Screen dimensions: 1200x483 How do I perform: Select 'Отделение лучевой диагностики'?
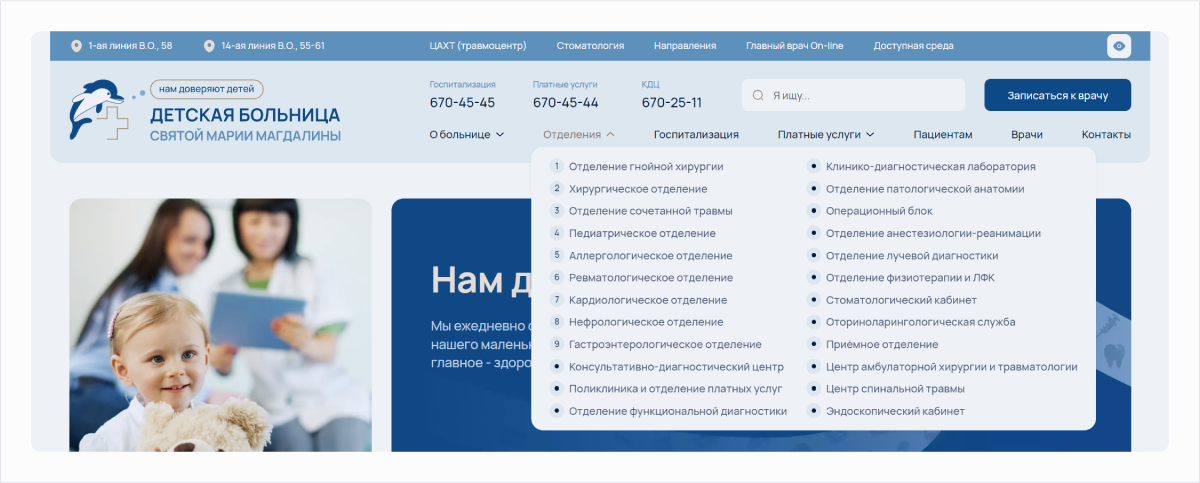(x=912, y=255)
